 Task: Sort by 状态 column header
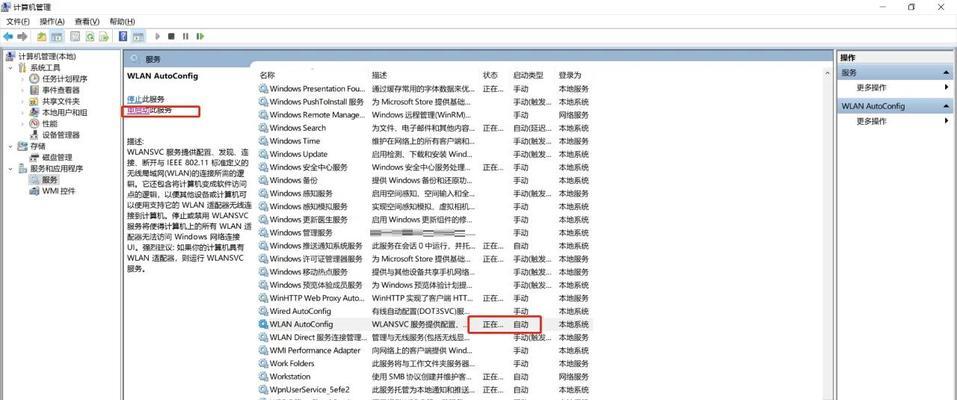[491, 75]
